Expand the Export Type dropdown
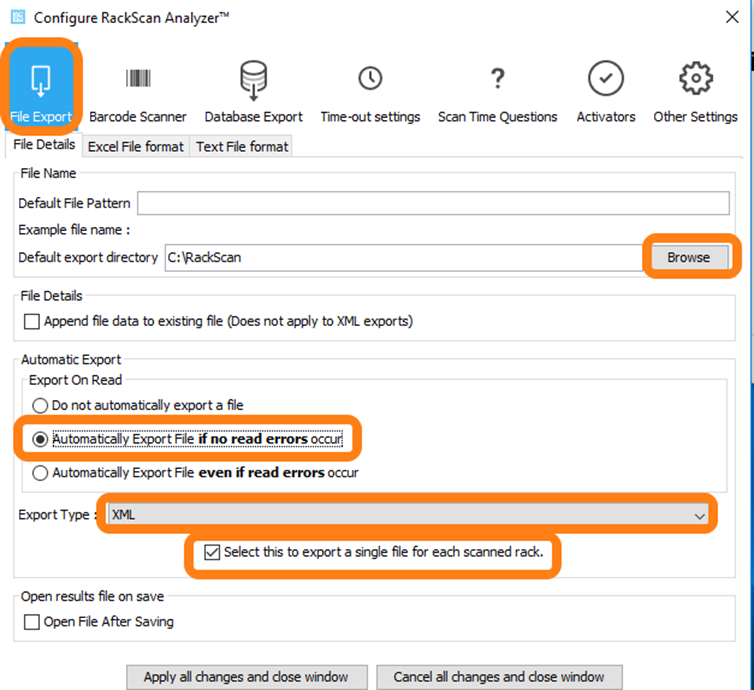754x690 pixels. (699, 515)
